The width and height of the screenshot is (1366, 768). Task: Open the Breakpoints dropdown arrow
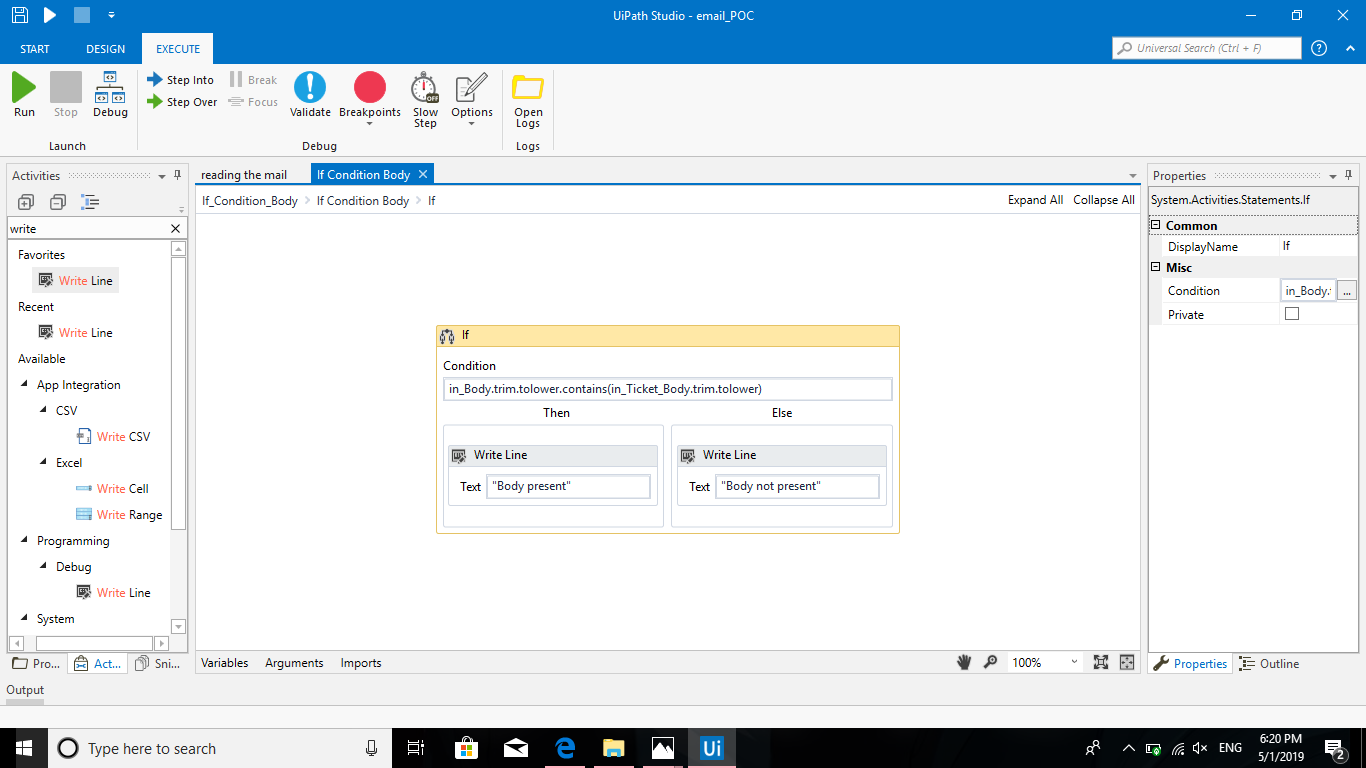coord(370,125)
